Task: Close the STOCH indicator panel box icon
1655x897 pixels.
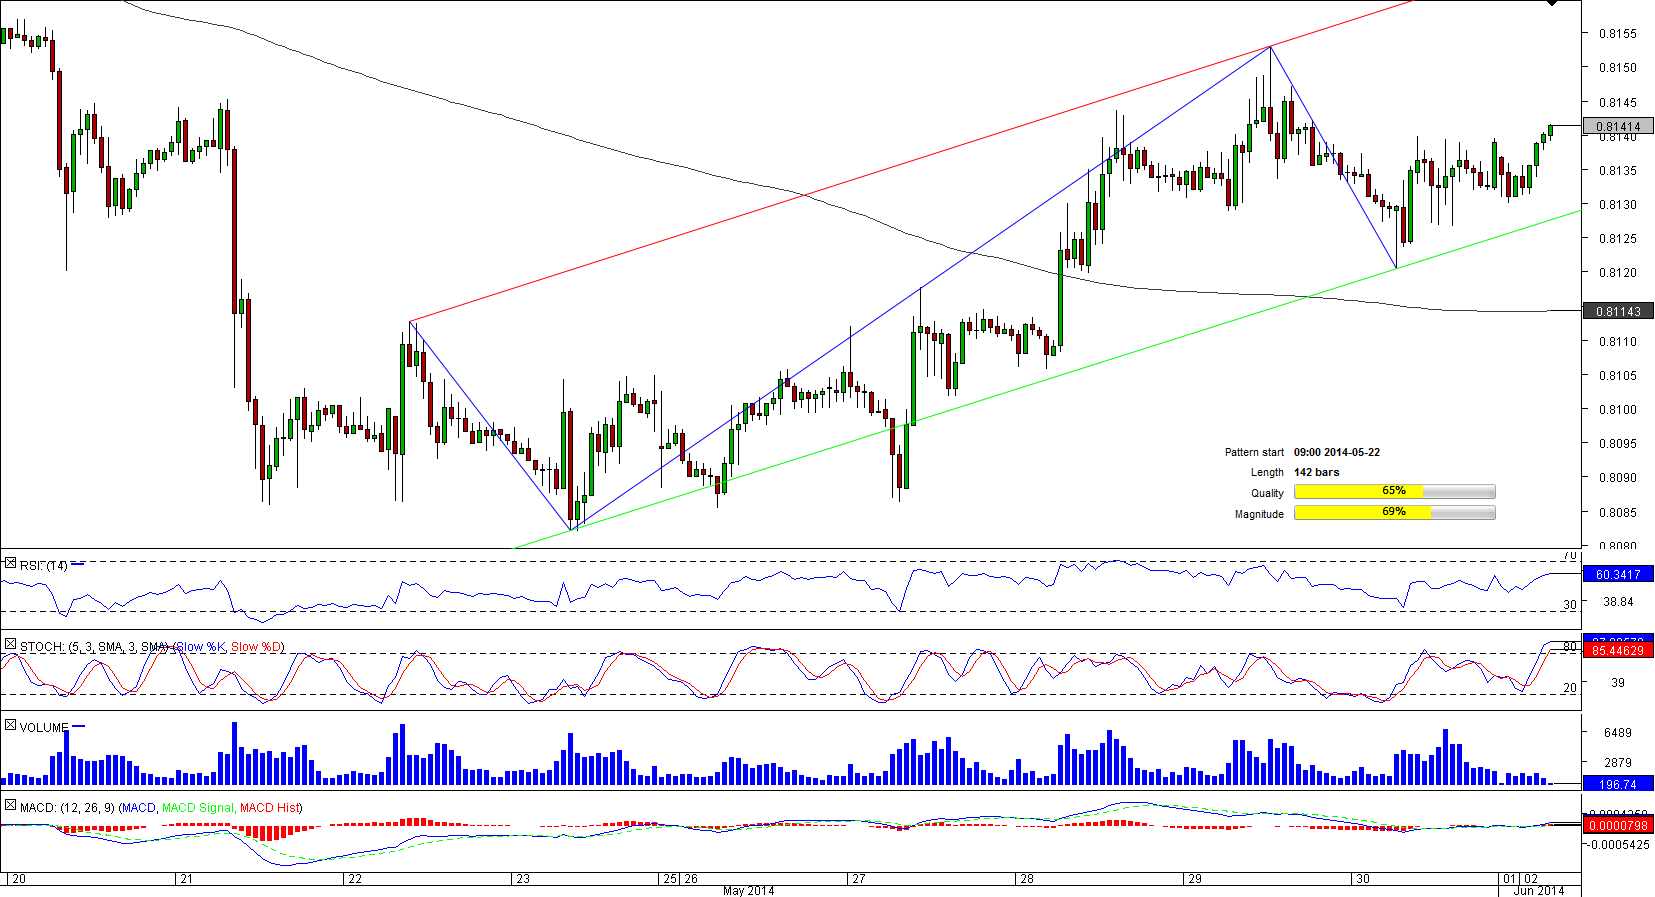Action: [10, 645]
